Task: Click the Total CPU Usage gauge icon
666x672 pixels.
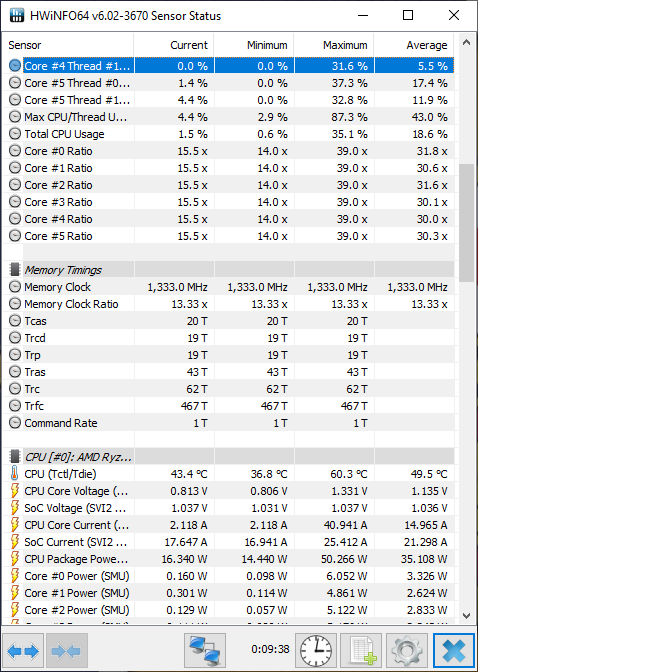Action: click(x=15, y=134)
